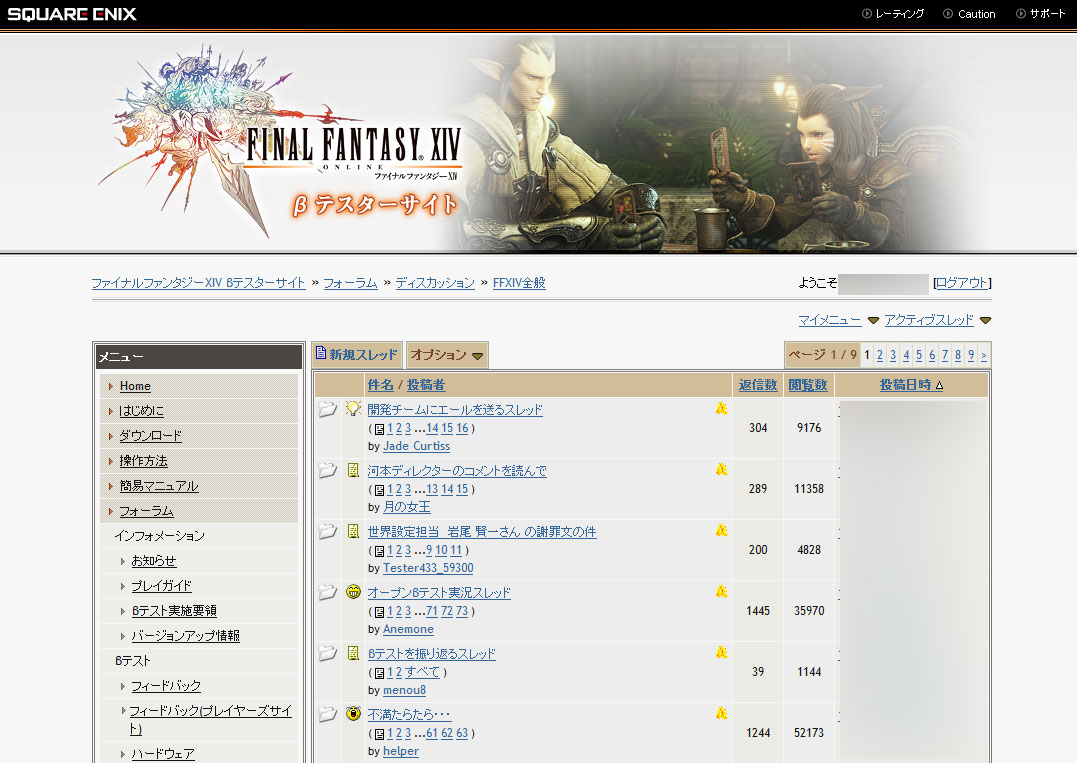The width and height of the screenshot is (1077, 763).
Task: Go to FFXIV全般 breadcrumb link
Action: 519,283
